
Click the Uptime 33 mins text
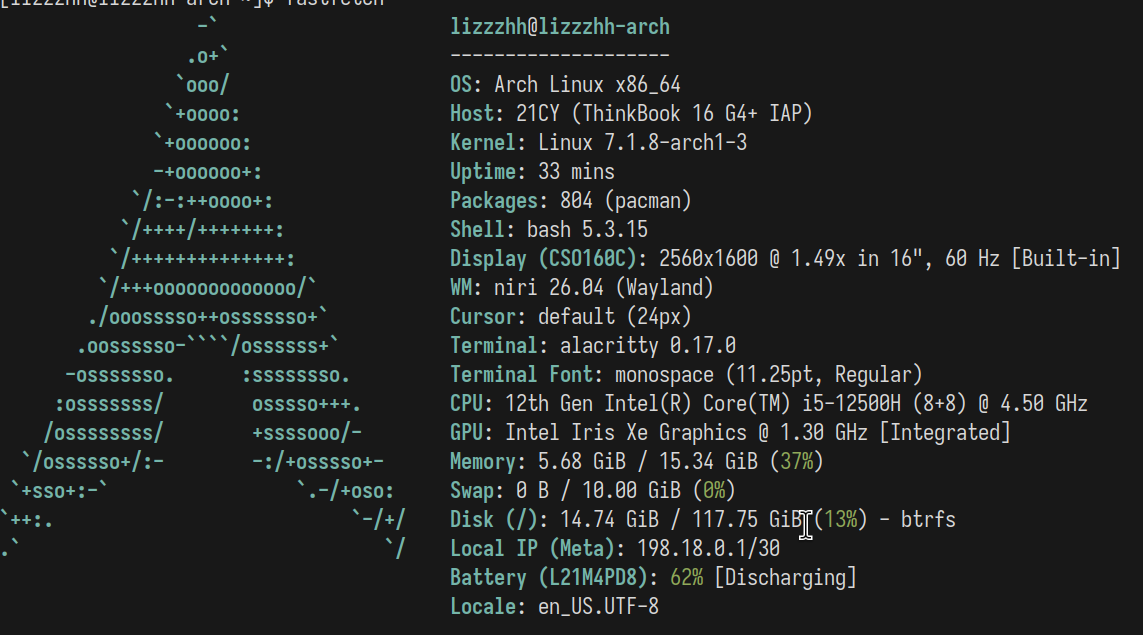[533, 171]
